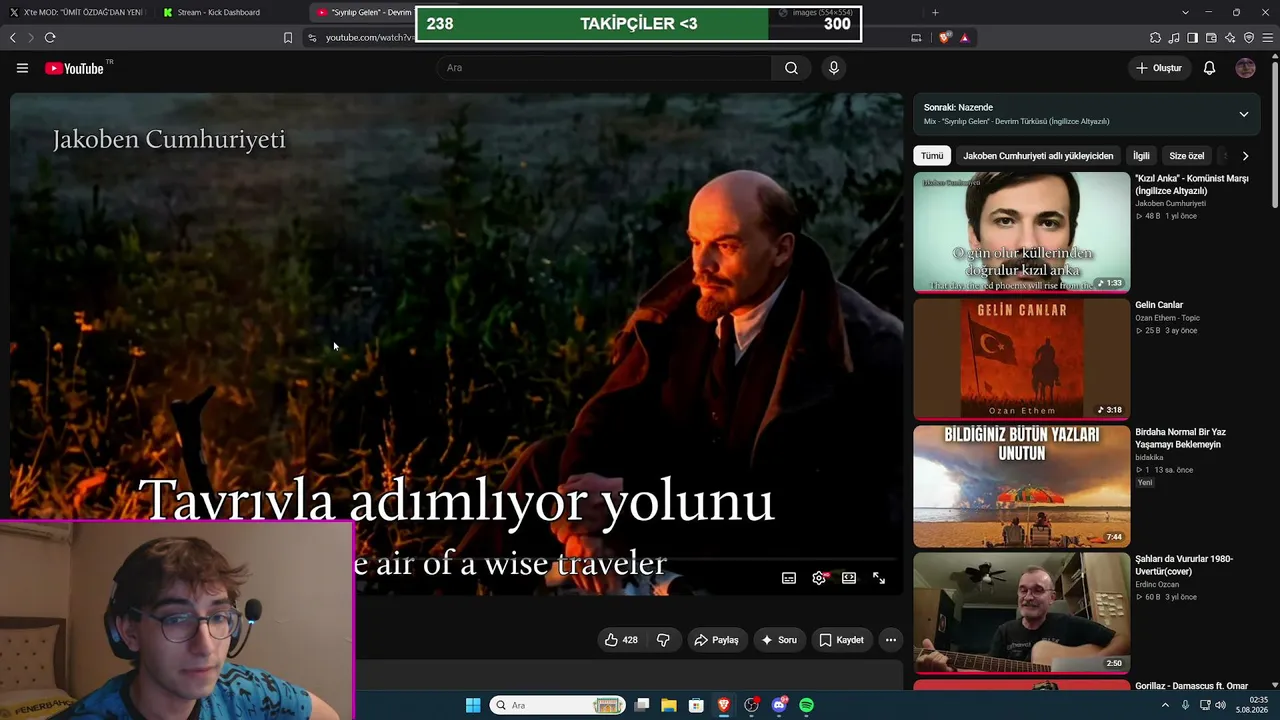Click the Oluştur create button
This screenshot has width=1280, height=720.
(x=1160, y=68)
